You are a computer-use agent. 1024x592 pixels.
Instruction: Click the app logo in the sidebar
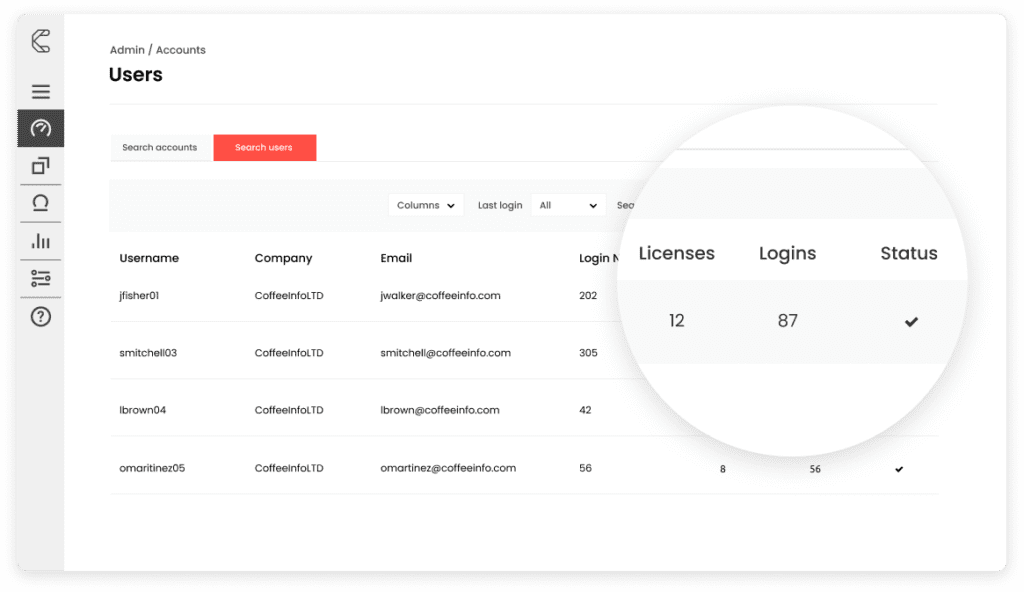point(40,41)
